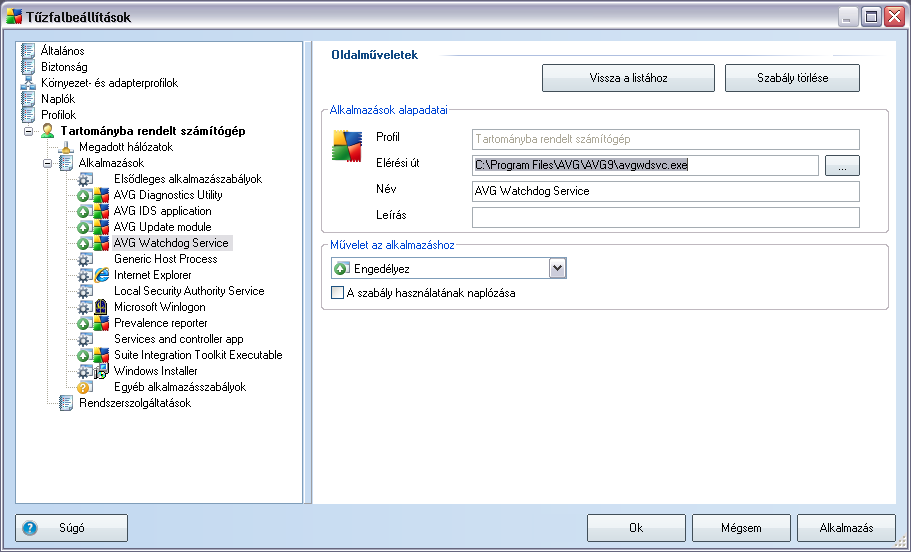
Task: Click the Környezet- és adapterprofilok network icon
Action: tap(28, 83)
